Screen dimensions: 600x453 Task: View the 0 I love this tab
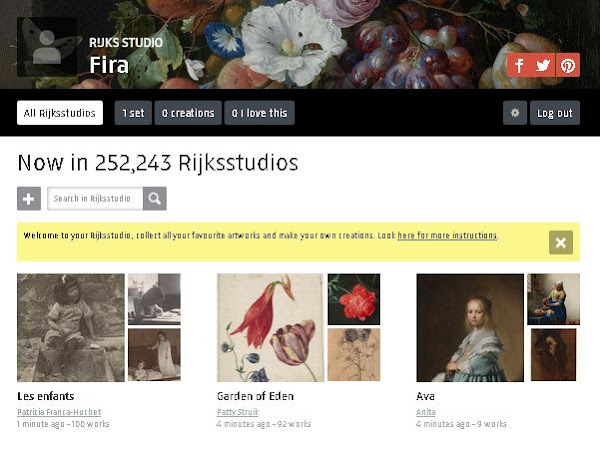click(259, 113)
